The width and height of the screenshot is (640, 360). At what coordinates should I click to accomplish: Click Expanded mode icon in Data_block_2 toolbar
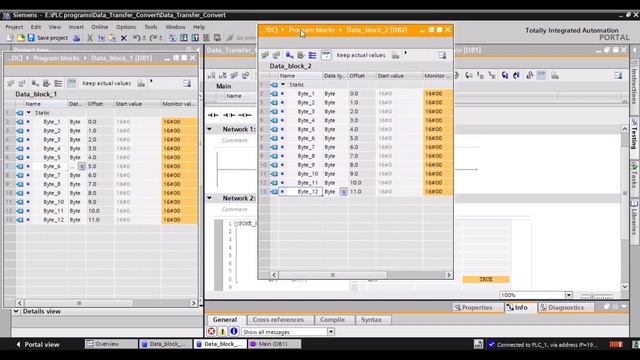coord(312,55)
